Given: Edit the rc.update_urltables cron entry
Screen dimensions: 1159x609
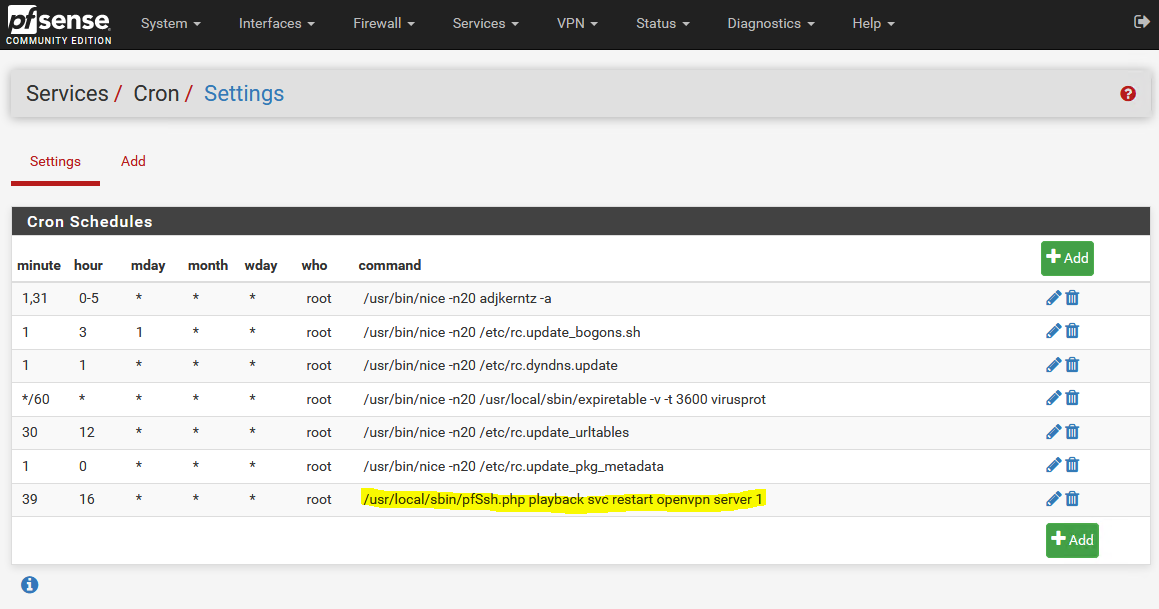Looking at the screenshot, I should pyautogui.click(x=1053, y=432).
